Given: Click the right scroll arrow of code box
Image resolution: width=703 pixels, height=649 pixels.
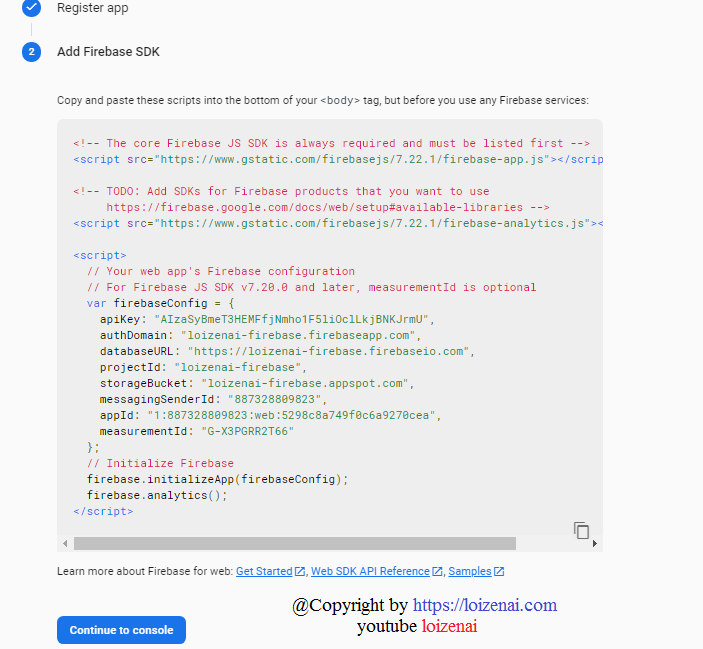Looking at the screenshot, I should pyautogui.click(x=595, y=544).
